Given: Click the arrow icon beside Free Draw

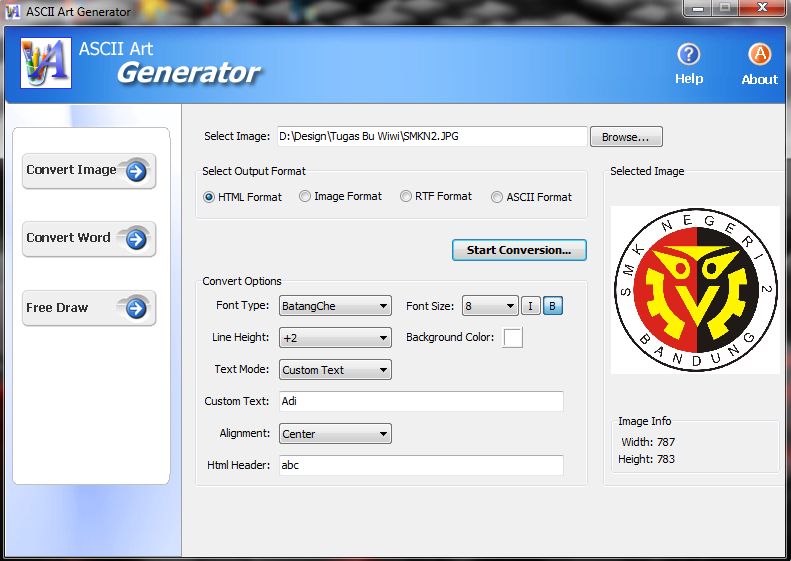Looking at the screenshot, I should 136,308.
